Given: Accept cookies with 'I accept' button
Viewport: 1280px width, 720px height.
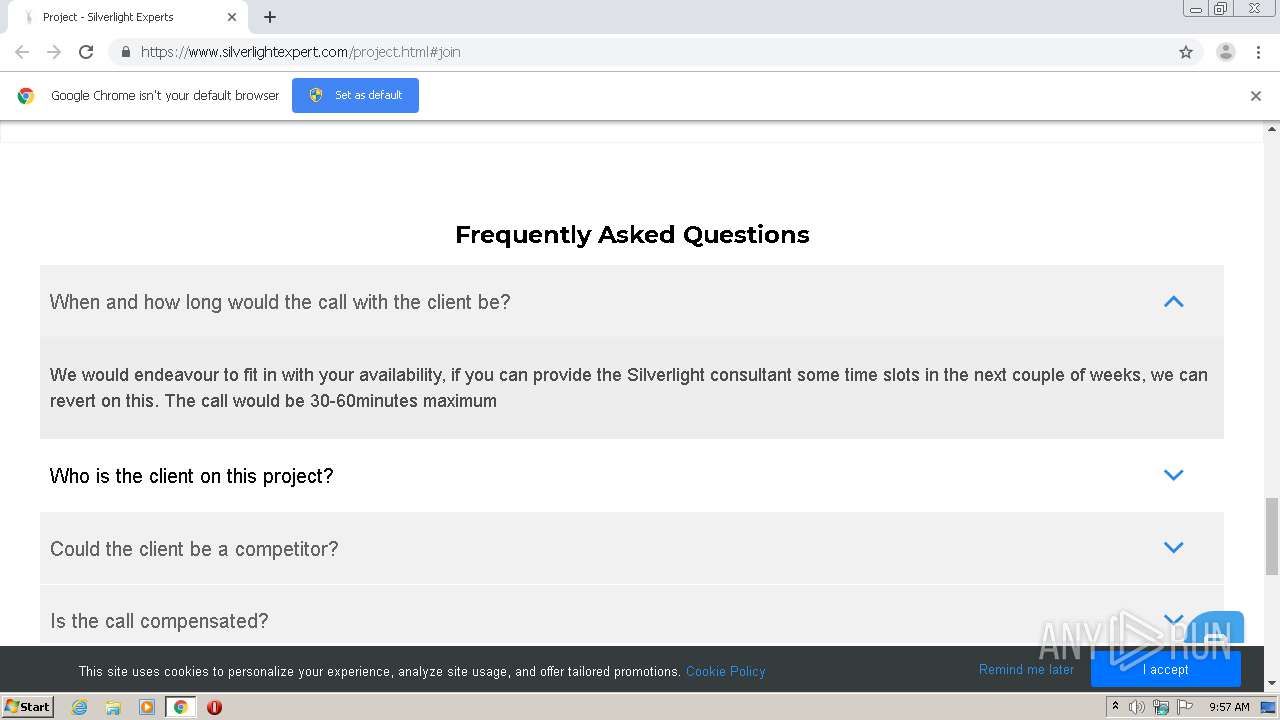Looking at the screenshot, I should tap(1165, 670).
